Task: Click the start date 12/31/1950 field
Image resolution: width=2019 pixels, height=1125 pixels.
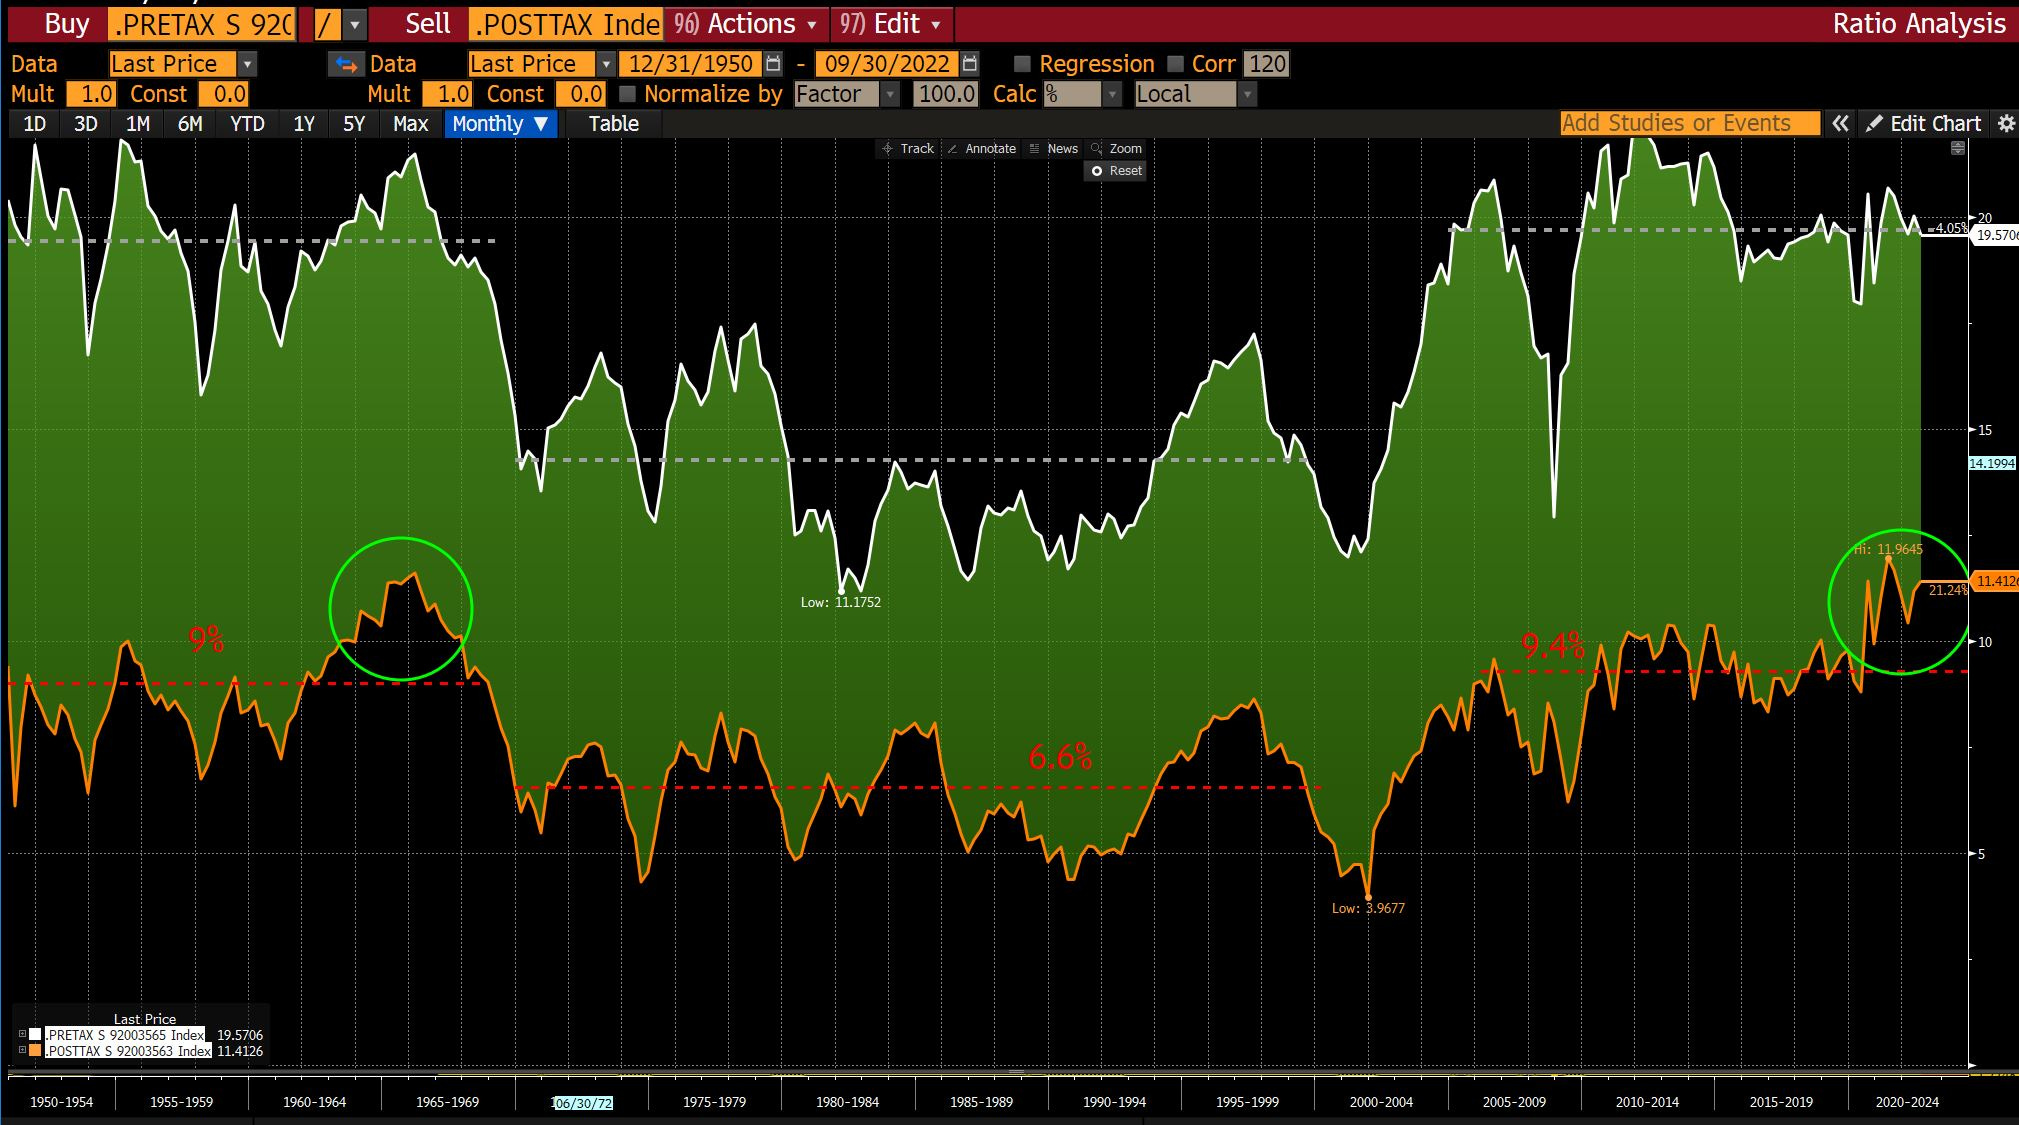Action: tap(690, 64)
